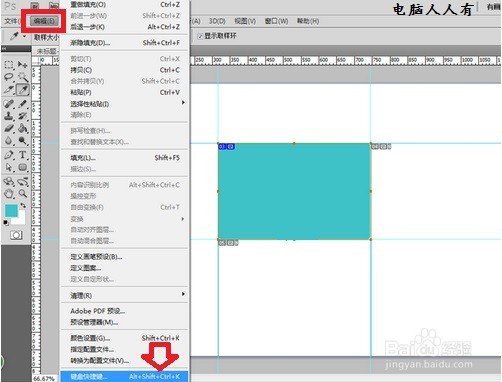Close the open 编辑(E) menu
This screenshot has width=502, height=382.
[x=44, y=21]
